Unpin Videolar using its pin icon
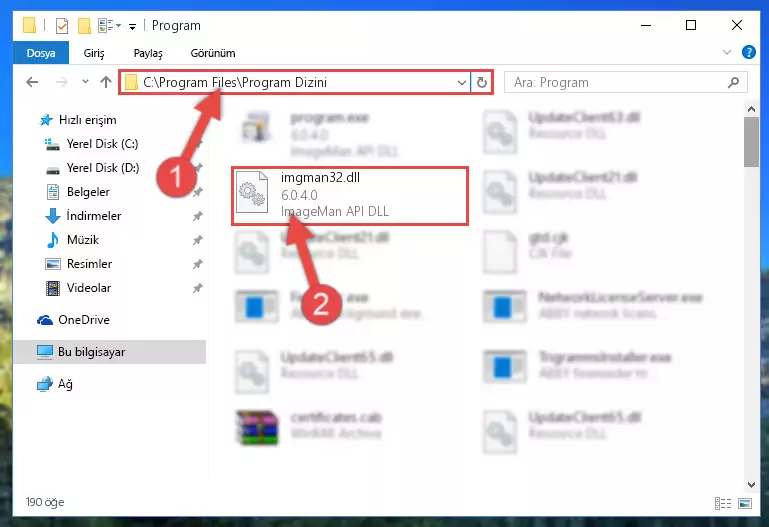This screenshot has height=527, width=769. coord(198,288)
